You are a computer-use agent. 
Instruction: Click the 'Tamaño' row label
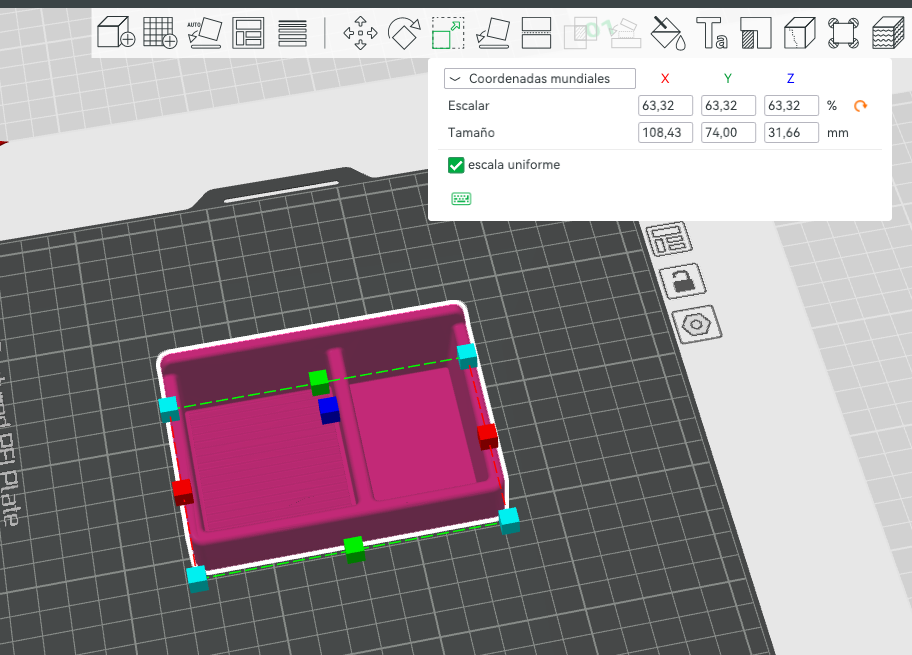click(x=471, y=133)
